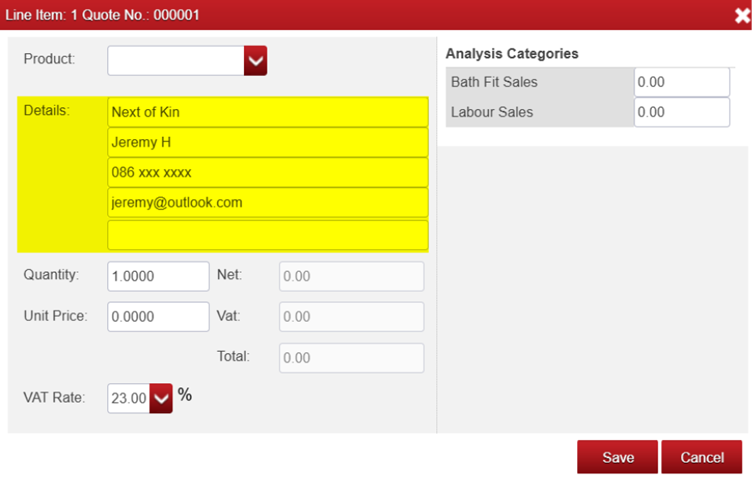Select the 'Next of Kin' details line
The image size is (752, 480).
pyautogui.click(x=268, y=112)
